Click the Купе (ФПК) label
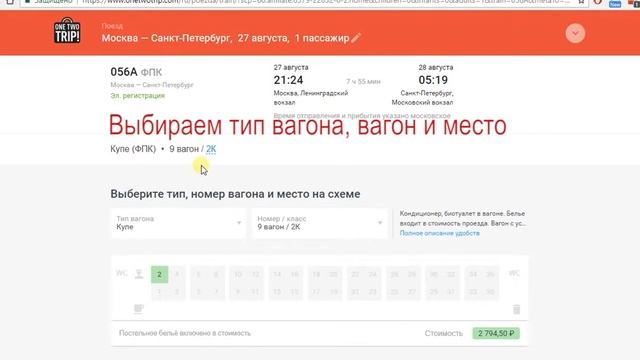This screenshot has height=360, width=640. 133,149
